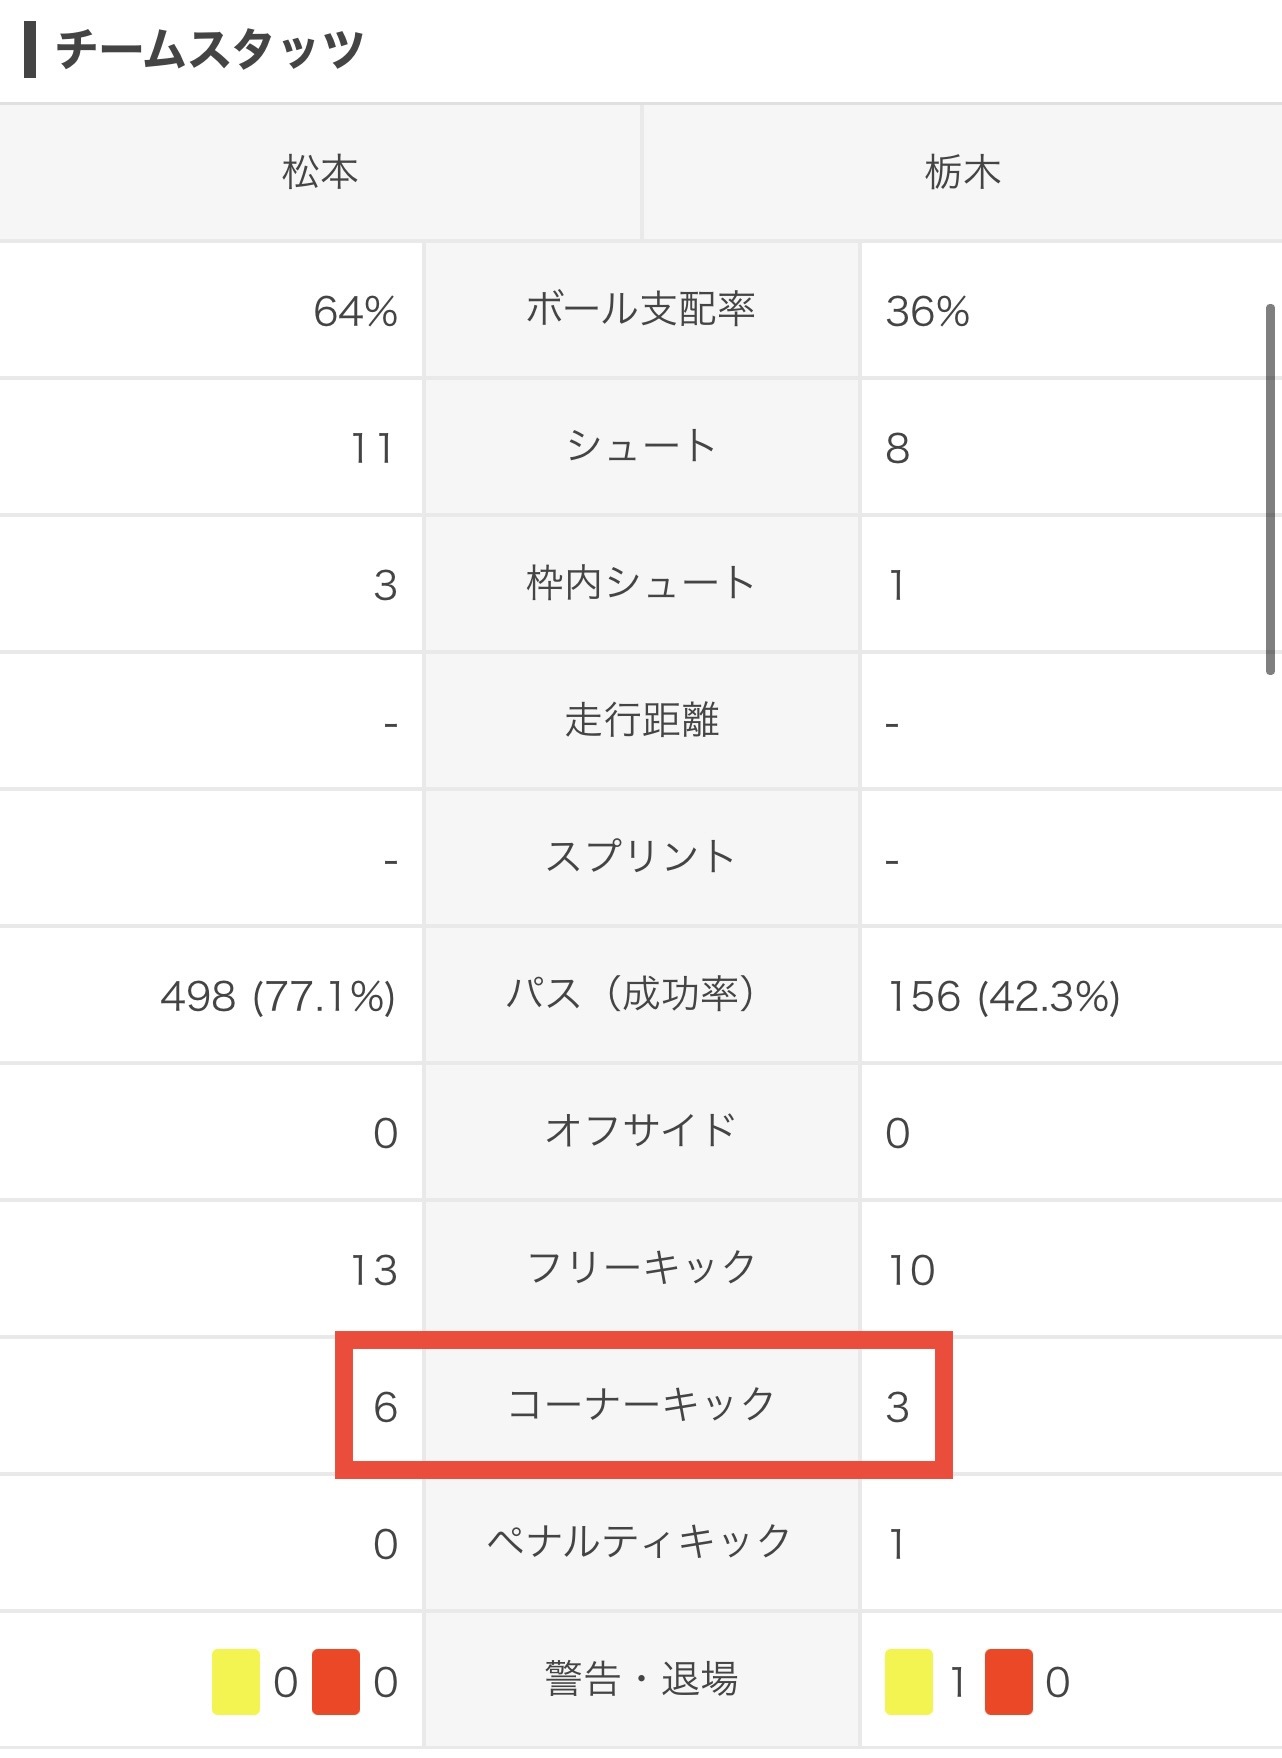Click the 枠内シュート stat label
This screenshot has height=1758, width=1282.
[x=641, y=584]
